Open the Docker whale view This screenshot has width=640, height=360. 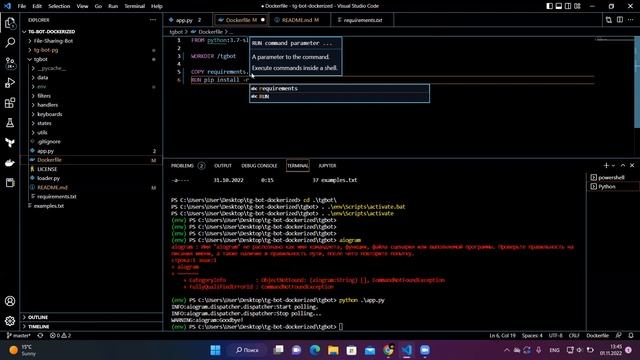pyautogui.click(x=10, y=163)
